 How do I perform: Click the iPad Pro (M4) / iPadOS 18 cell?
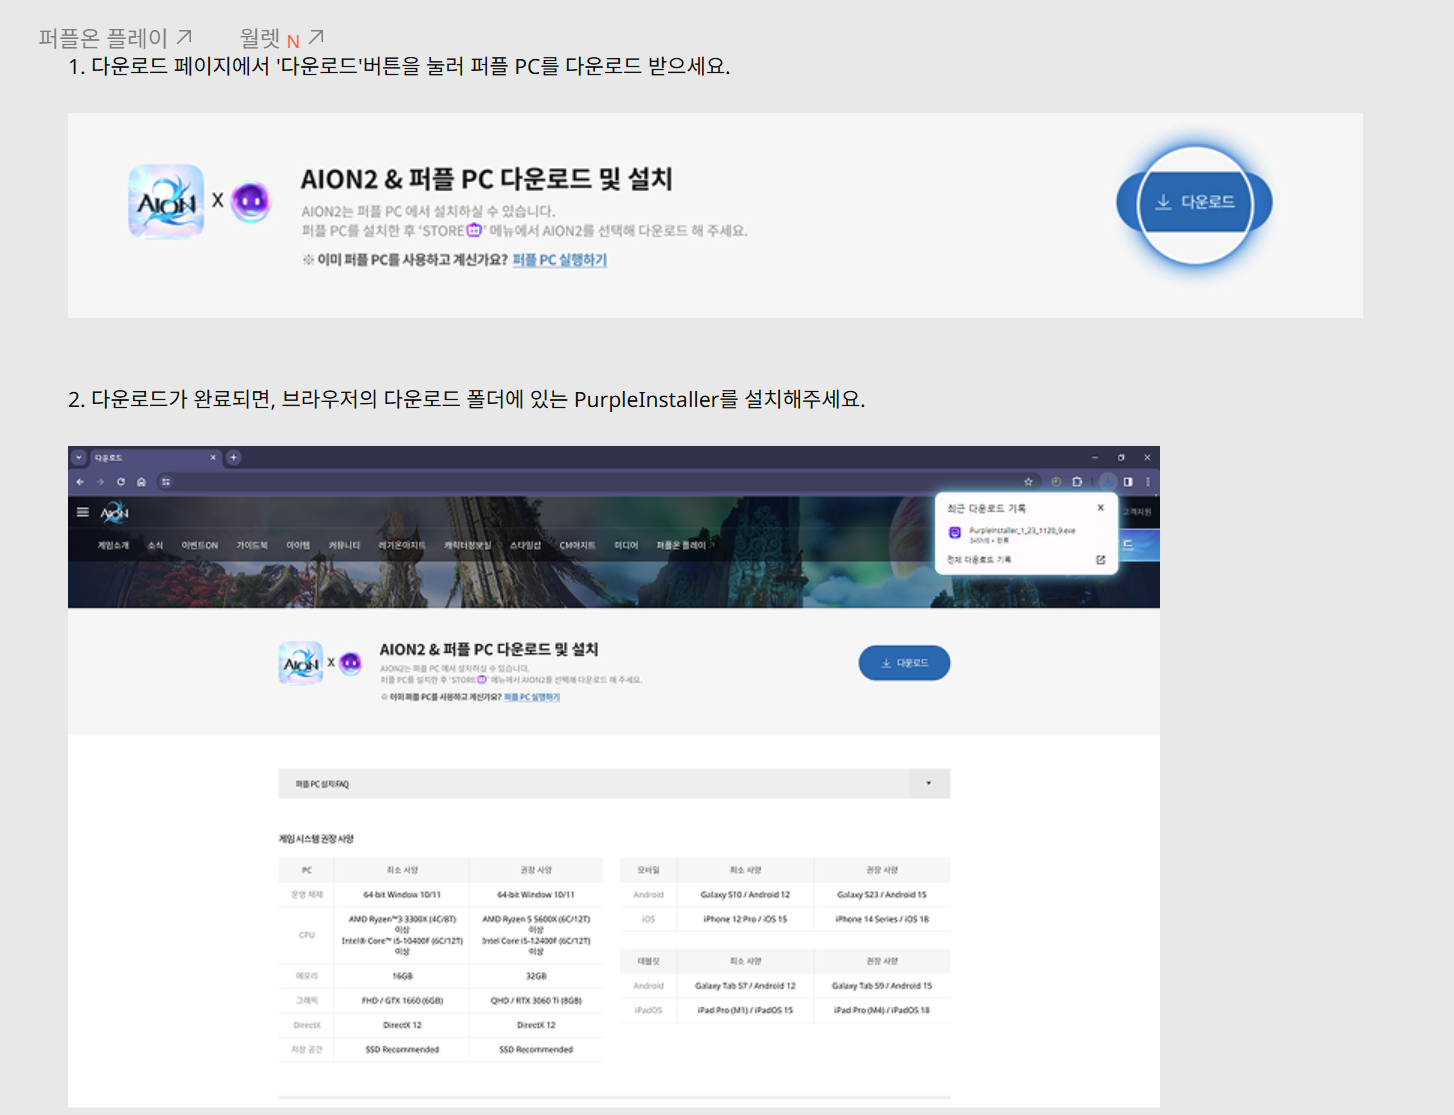882,1010
